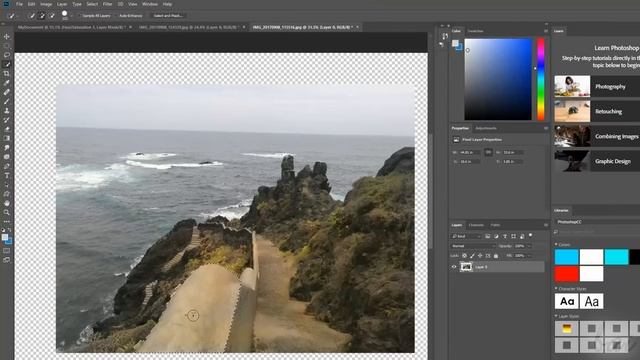Image resolution: width=640 pixels, height=360 pixels.
Task: Select the Crop tool
Action: pos(7,73)
